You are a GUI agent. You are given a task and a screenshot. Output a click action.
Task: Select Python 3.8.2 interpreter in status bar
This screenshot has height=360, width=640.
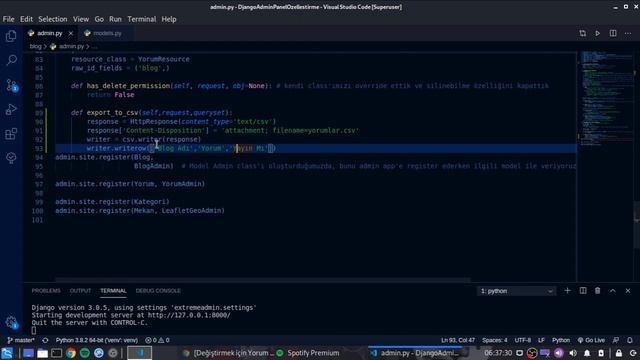pyautogui.click(x=97, y=340)
